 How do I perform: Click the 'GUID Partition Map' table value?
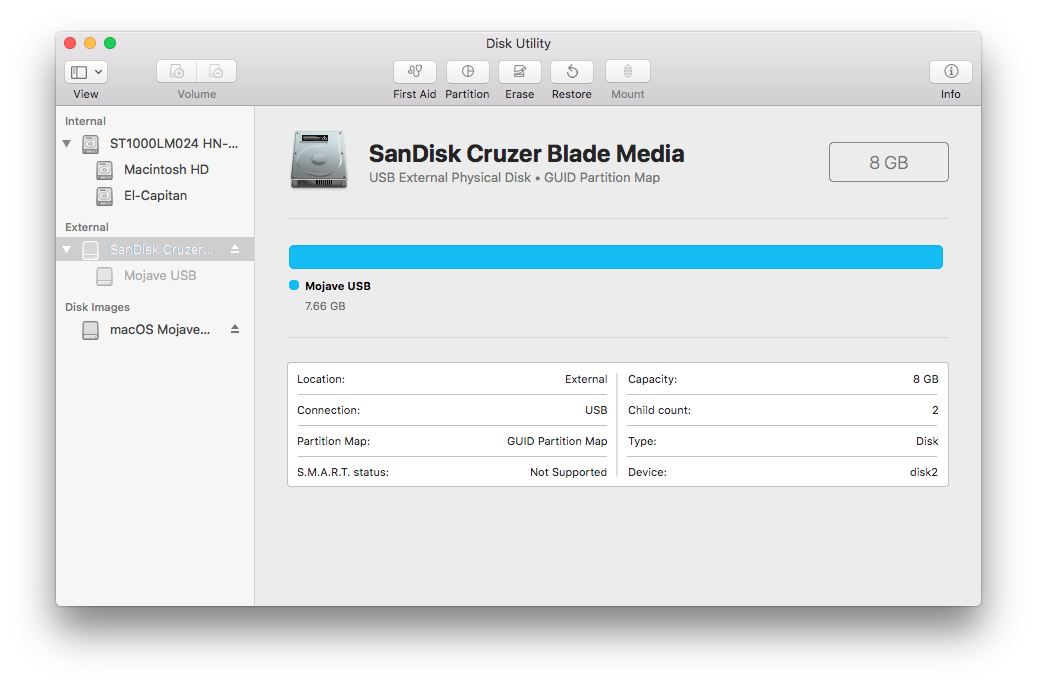point(557,441)
